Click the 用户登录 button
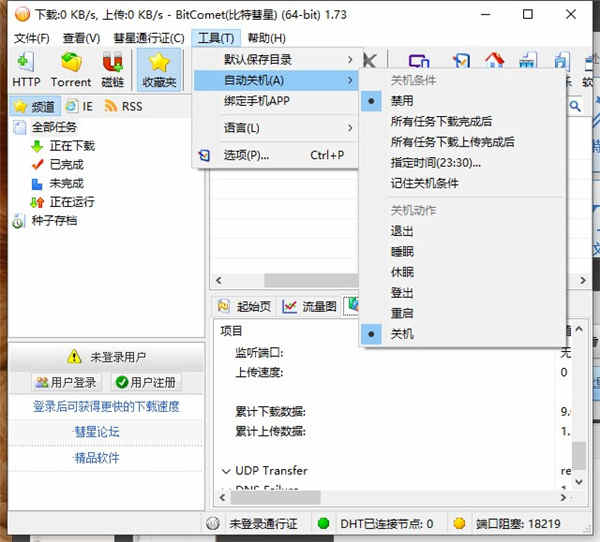The width and height of the screenshot is (600, 542). [66, 382]
